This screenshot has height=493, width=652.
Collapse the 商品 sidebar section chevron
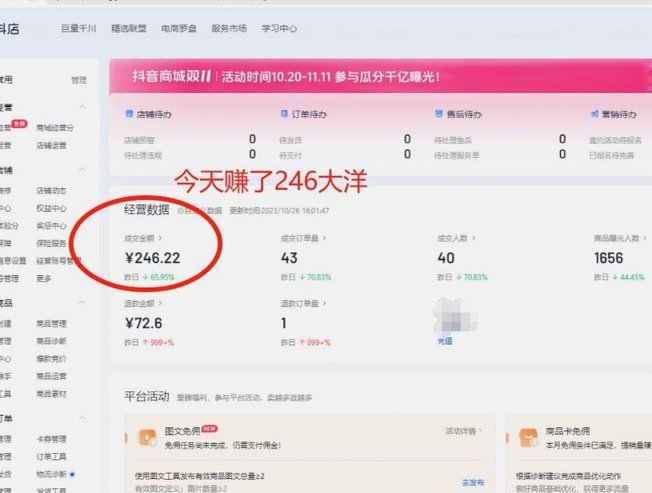click(x=82, y=302)
